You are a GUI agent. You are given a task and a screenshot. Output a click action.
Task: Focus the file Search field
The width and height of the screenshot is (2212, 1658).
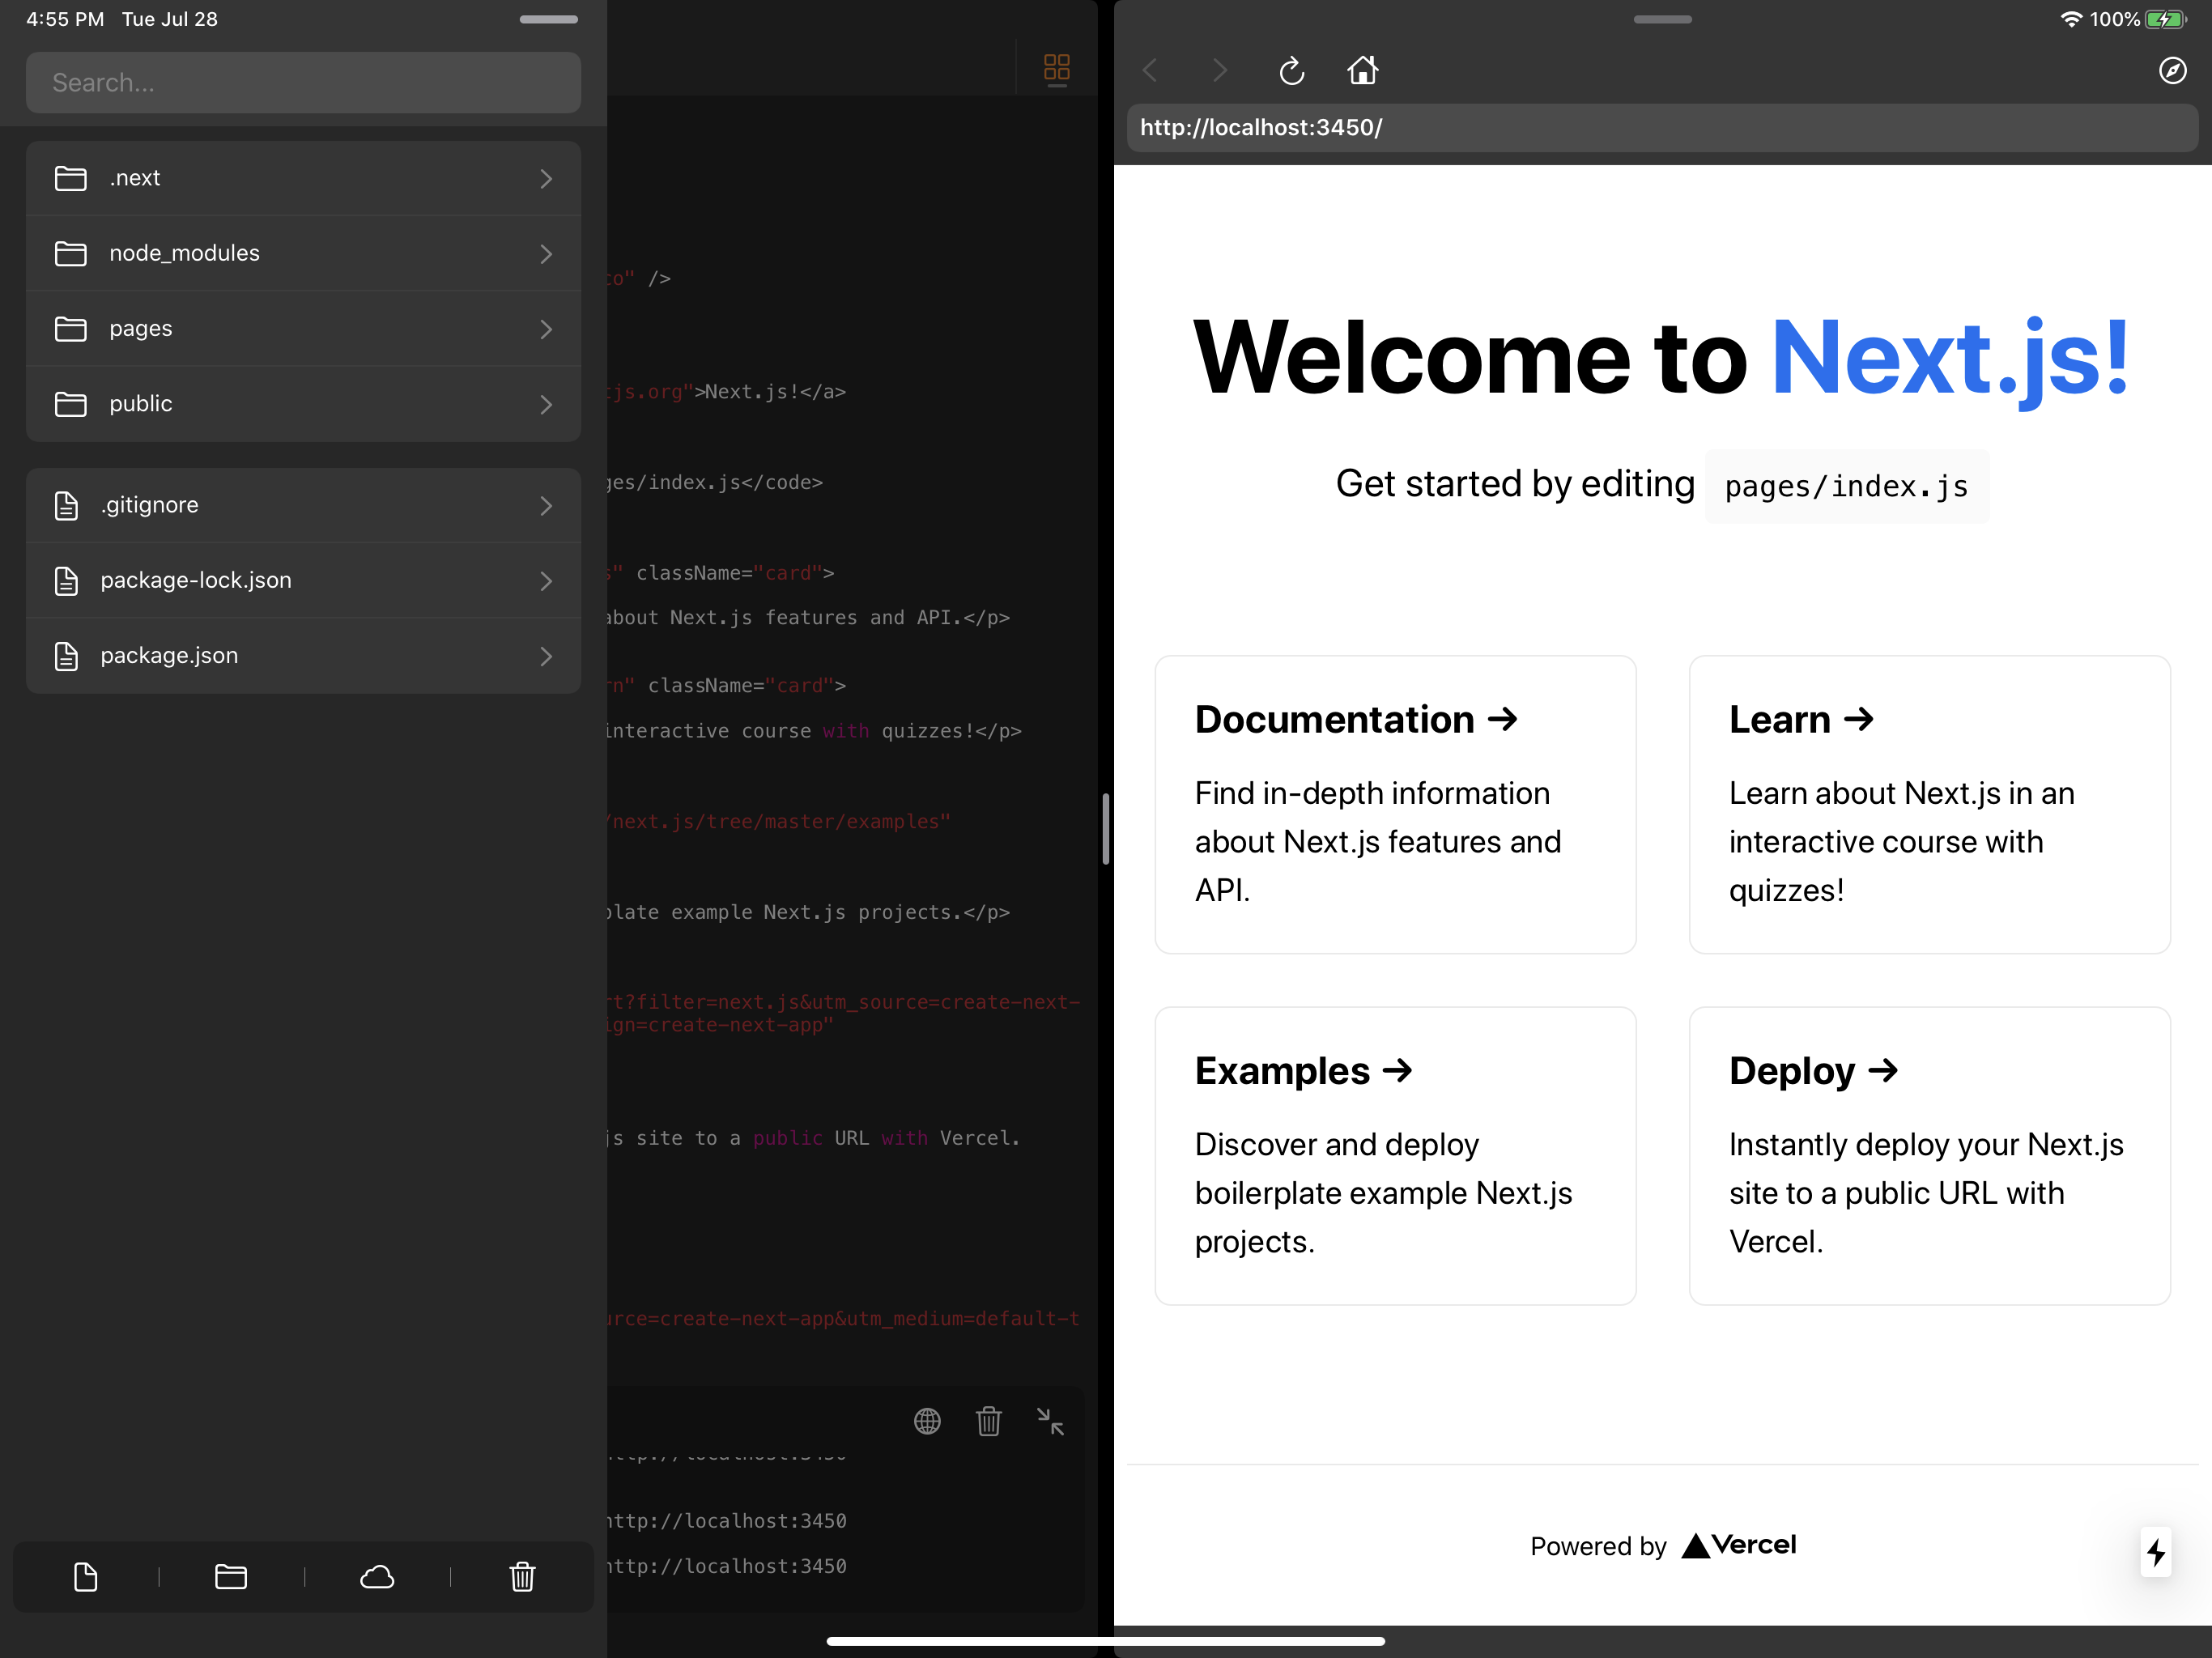click(x=303, y=83)
